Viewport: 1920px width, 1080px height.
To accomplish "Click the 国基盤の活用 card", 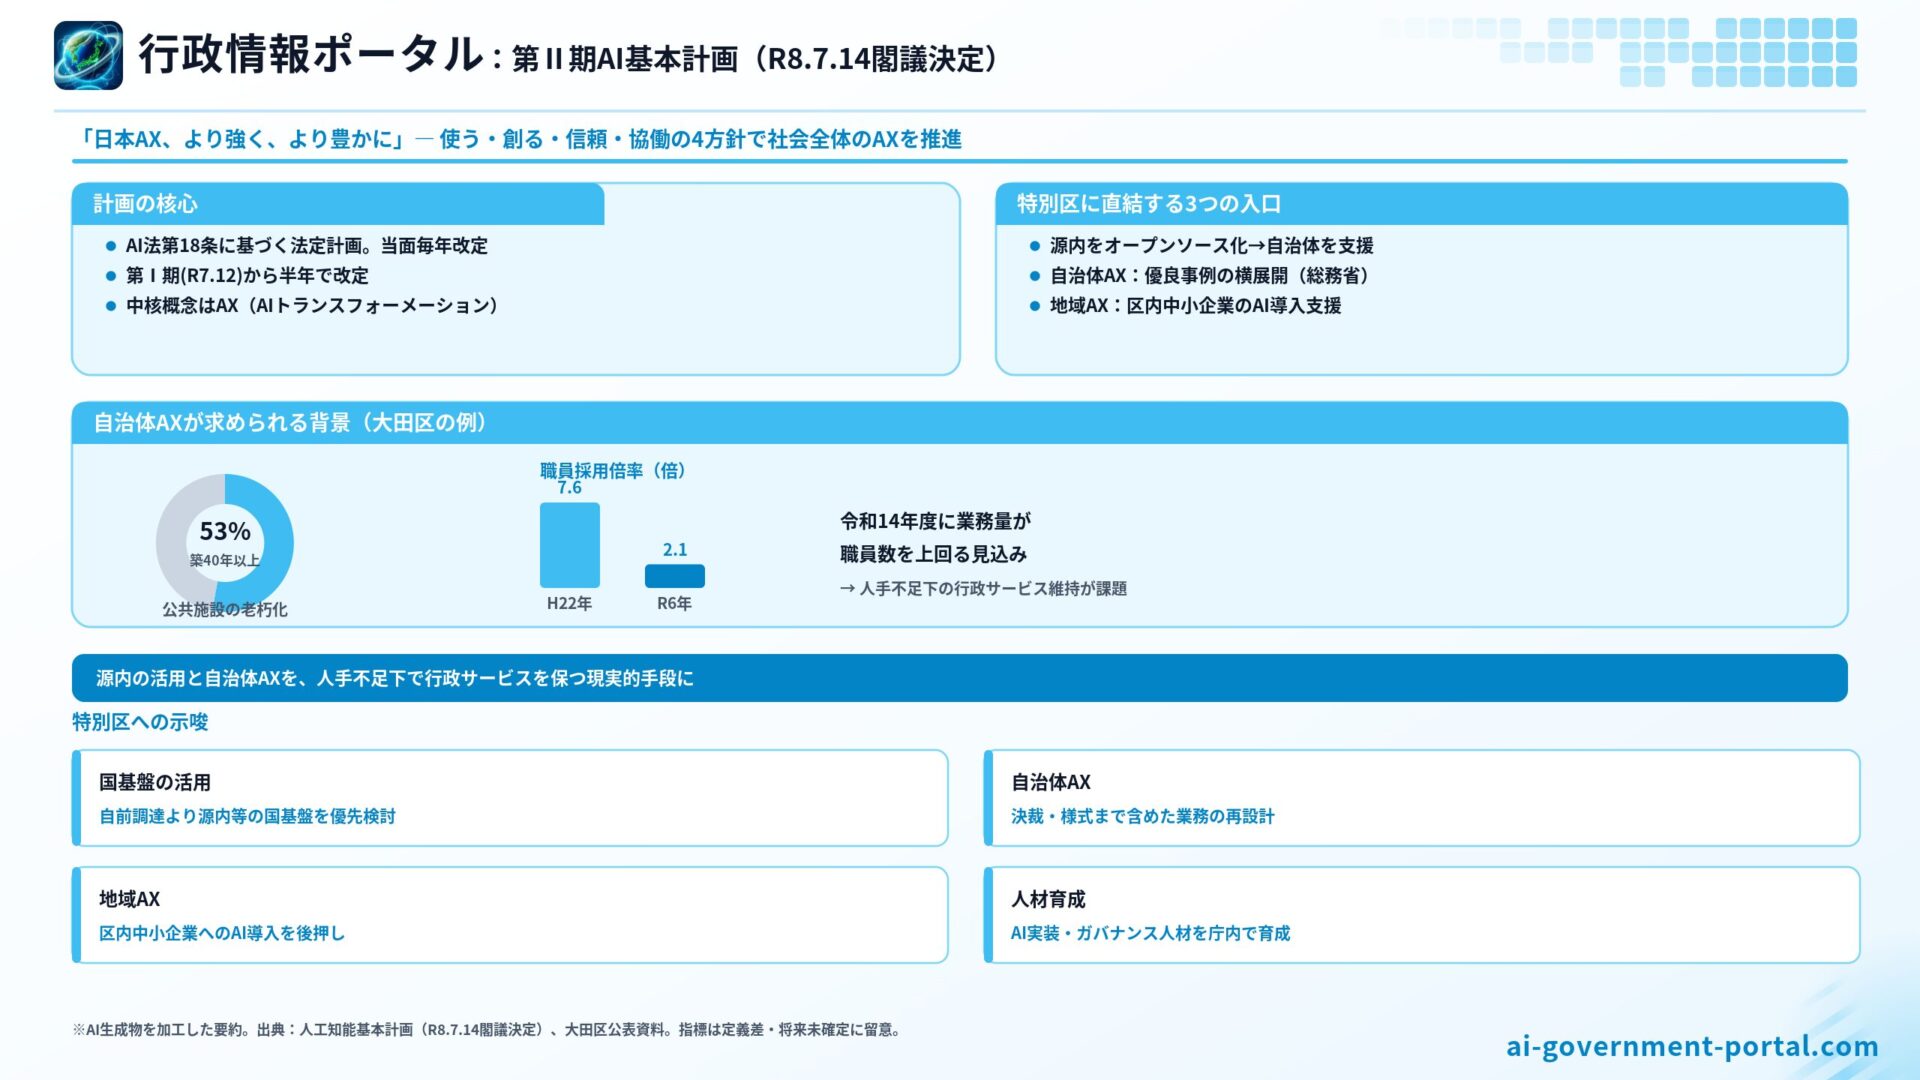I will point(510,798).
